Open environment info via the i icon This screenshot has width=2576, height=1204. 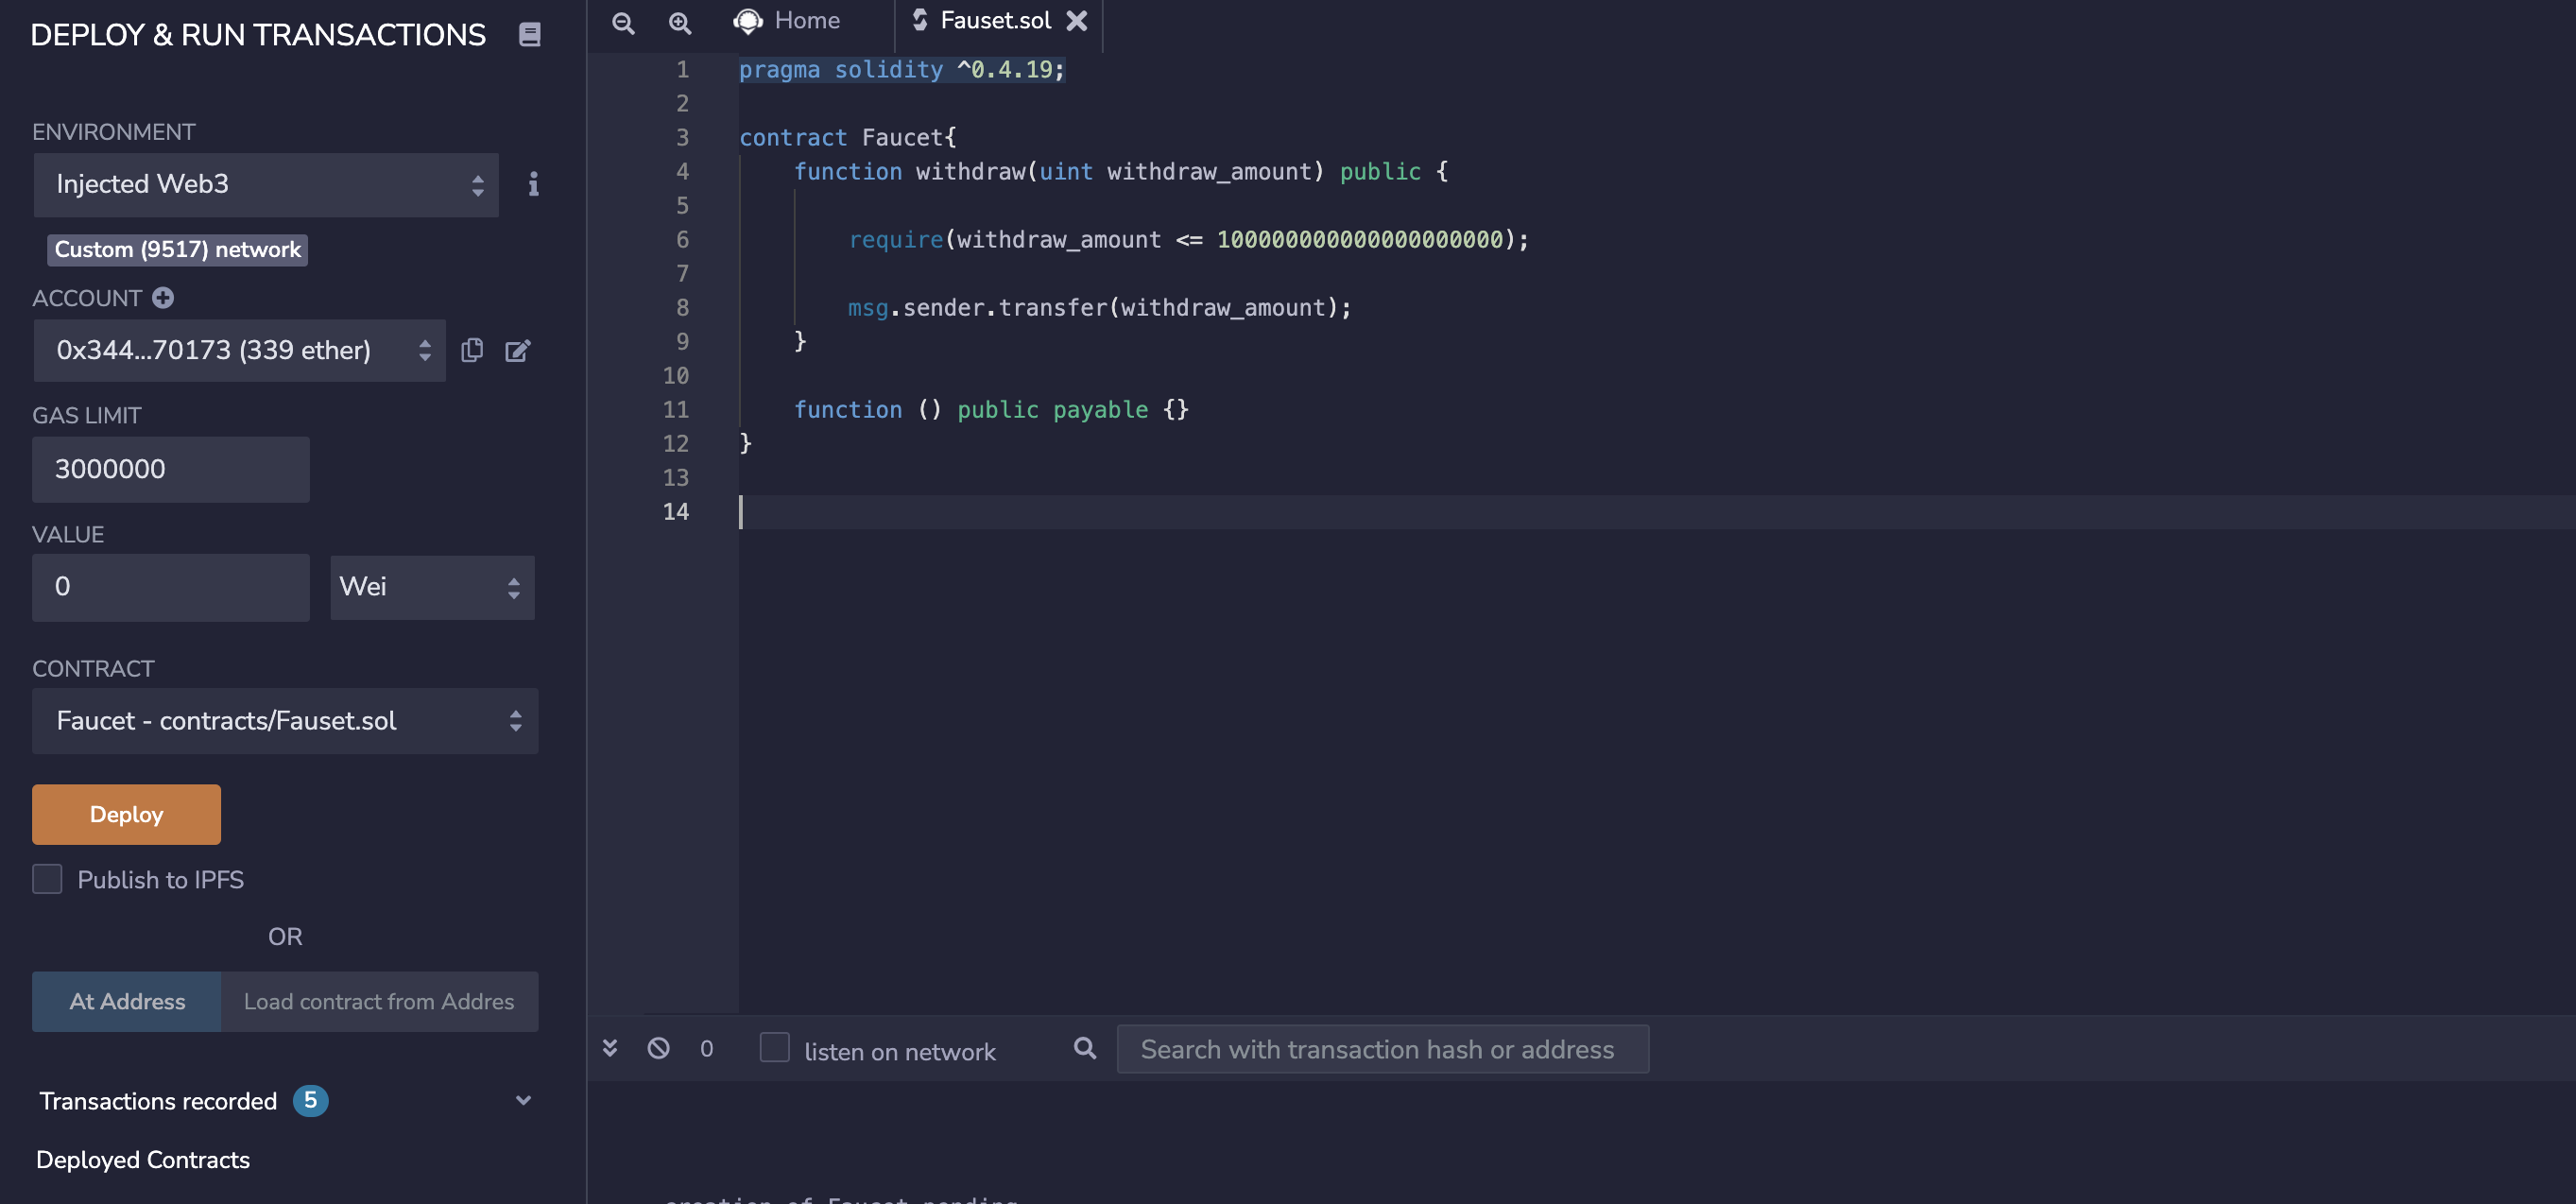tap(534, 185)
